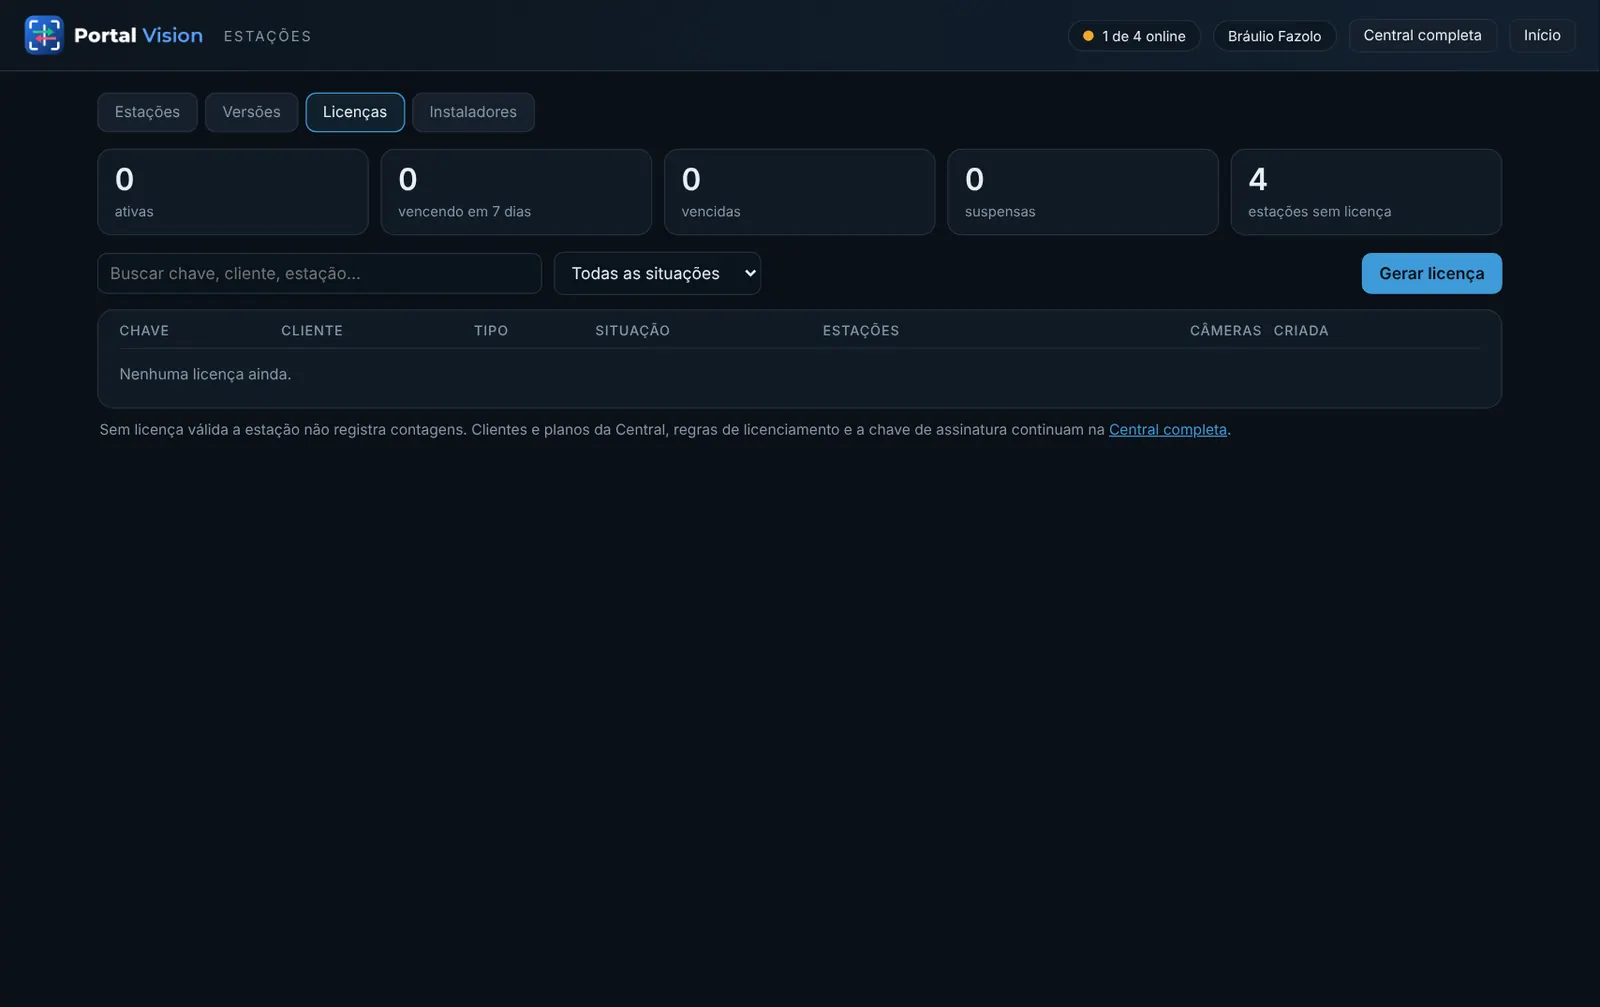Go to the Instaladores tab
The width and height of the screenshot is (1600, 1007).
click(473, 112)
